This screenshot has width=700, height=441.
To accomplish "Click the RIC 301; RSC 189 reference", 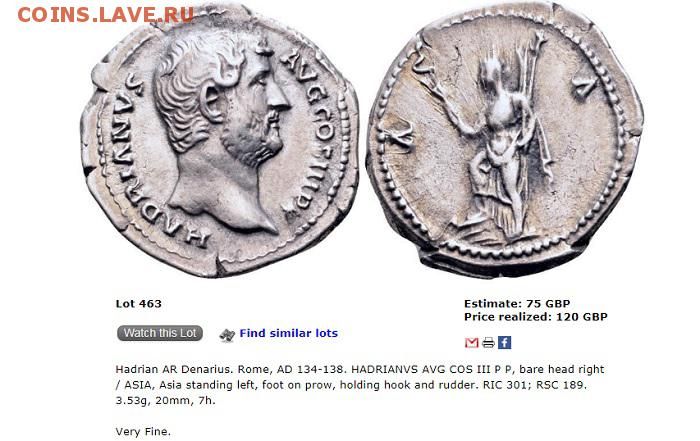I will coord(534,385).
